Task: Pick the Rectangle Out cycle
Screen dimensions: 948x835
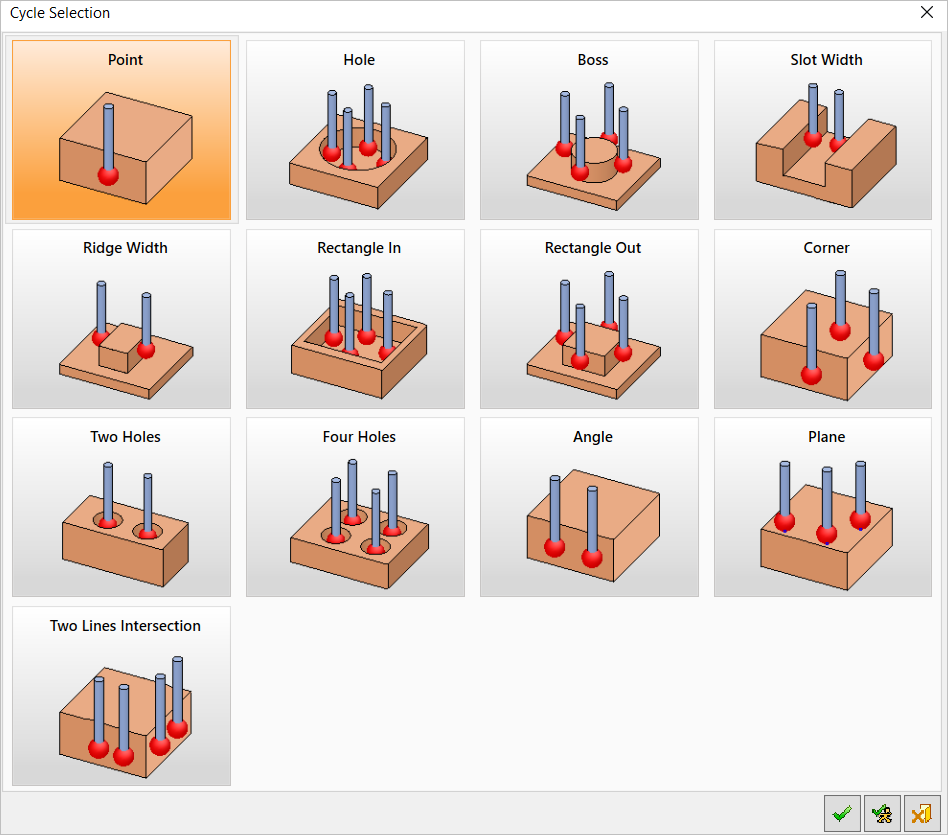Action: pos(589,319)
